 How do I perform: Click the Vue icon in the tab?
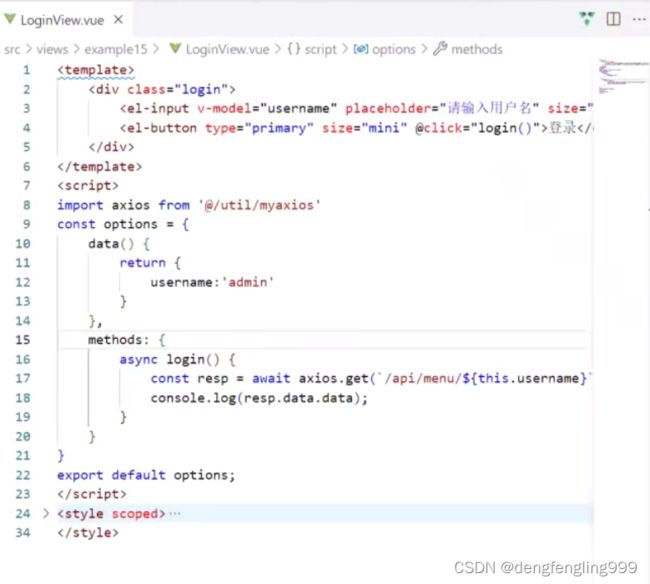(10, 19)
